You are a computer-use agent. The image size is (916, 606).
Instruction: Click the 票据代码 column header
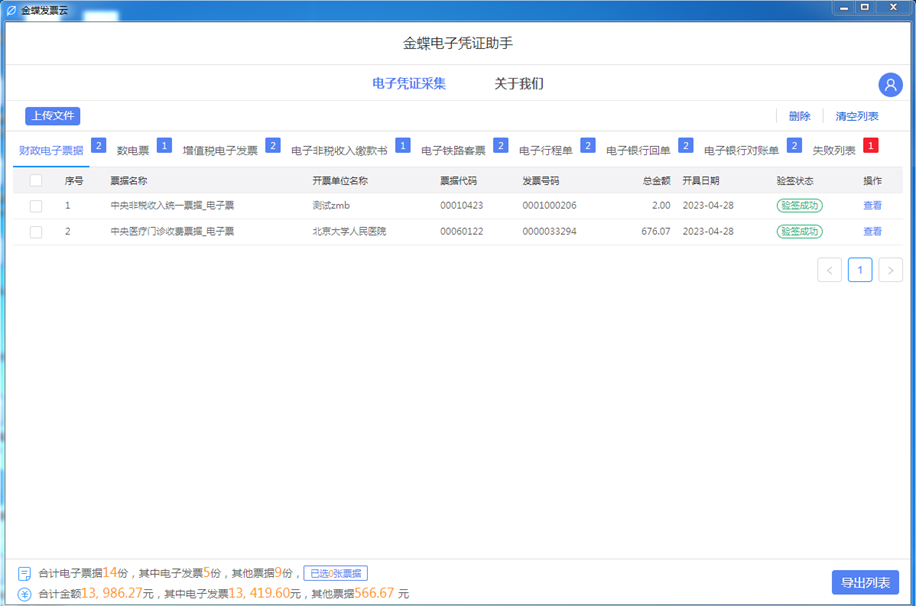coord(458,181)
